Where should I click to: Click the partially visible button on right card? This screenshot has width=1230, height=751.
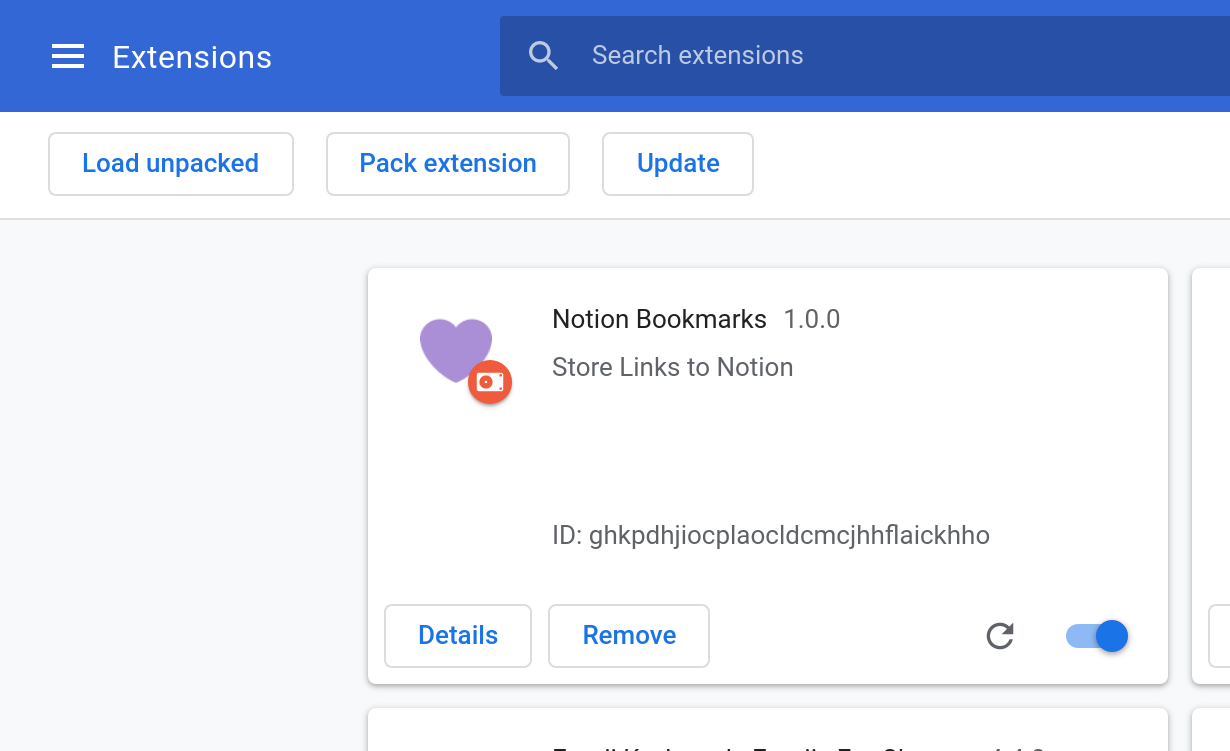[x=1219, y=636]
